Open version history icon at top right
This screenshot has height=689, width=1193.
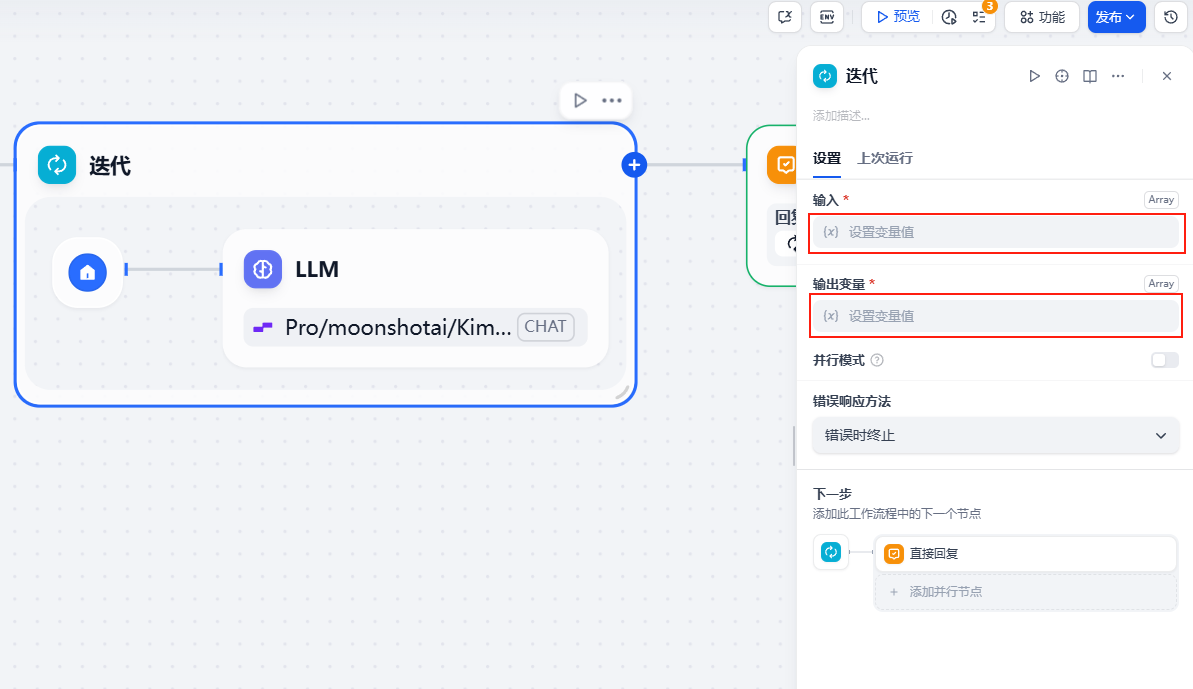click(1171, 17)
